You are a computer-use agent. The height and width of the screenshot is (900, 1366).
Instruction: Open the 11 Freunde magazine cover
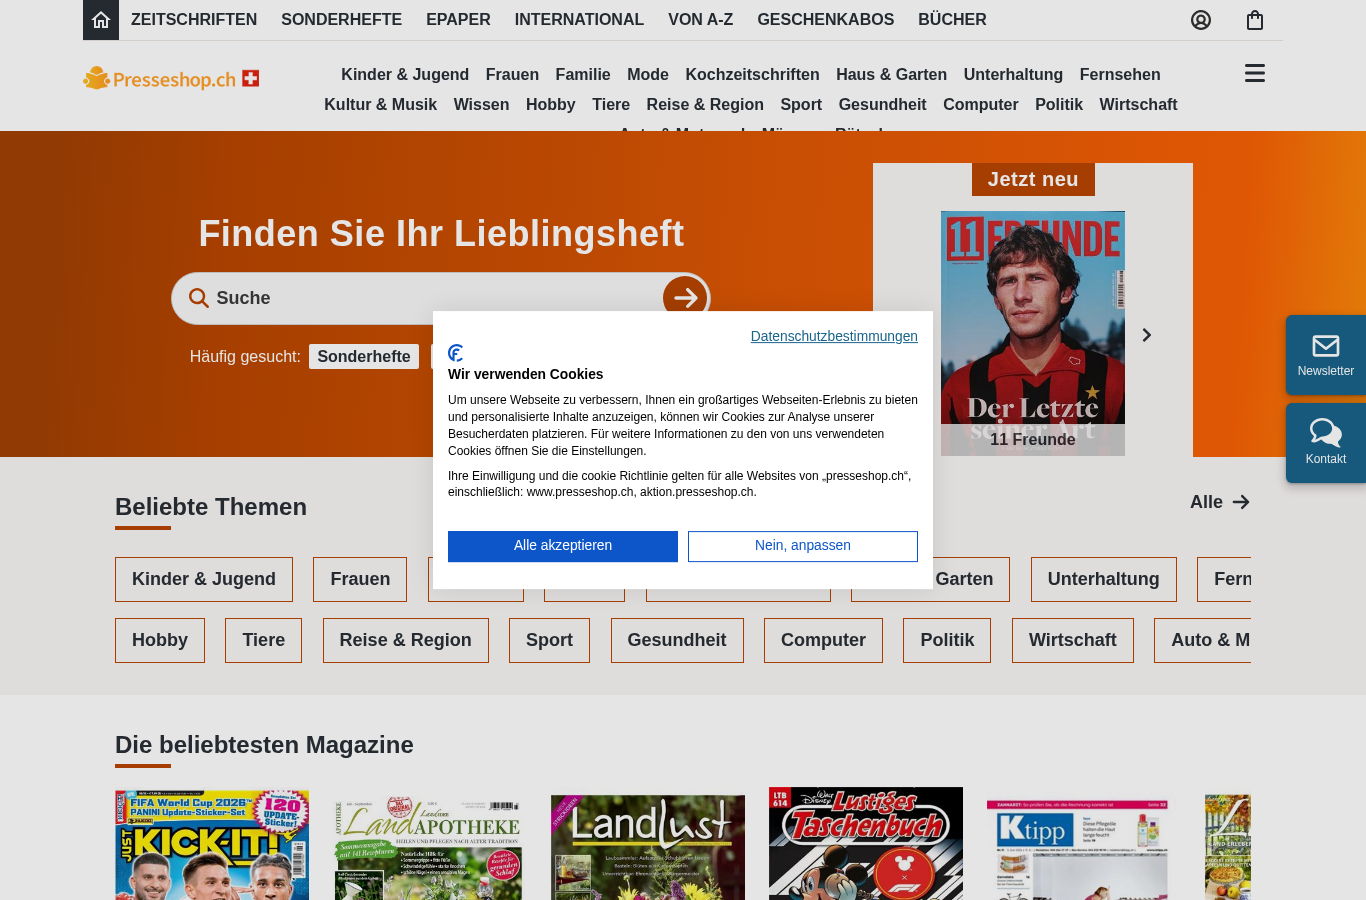pyautogui.click(x=1033, y=333)
